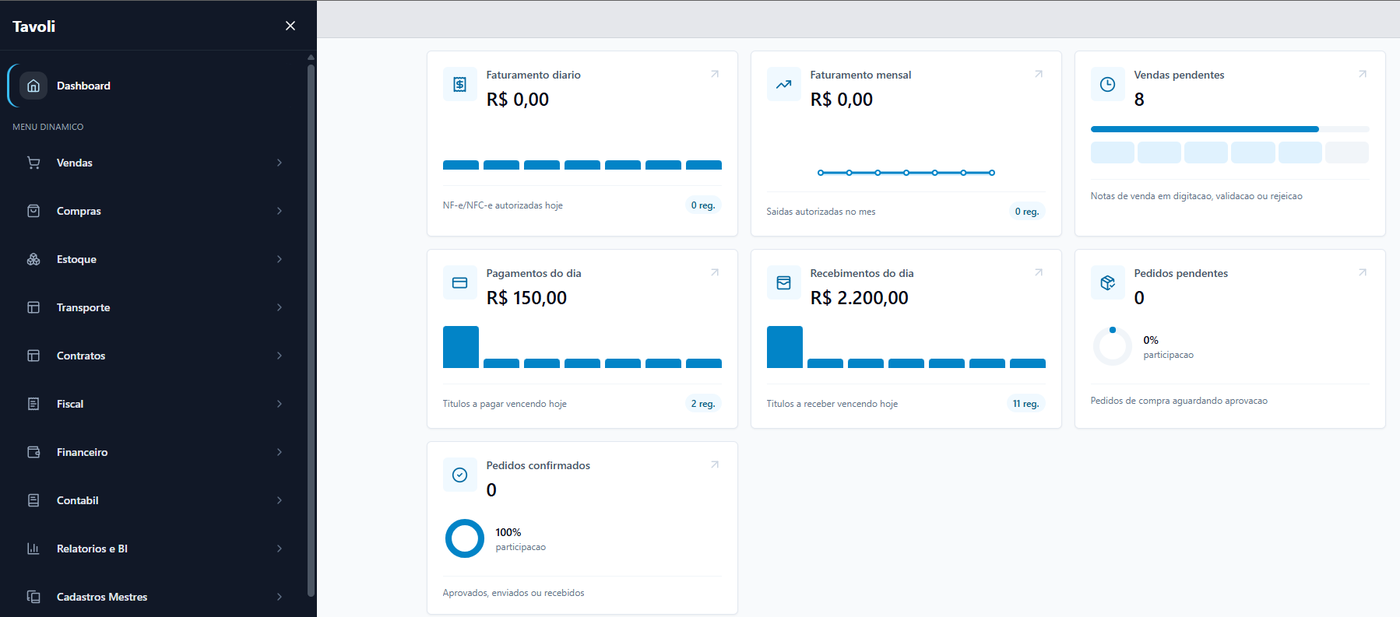Open the Financeiro menu label
Viewport: 1400px width, 617px height.
click(82, 452)
